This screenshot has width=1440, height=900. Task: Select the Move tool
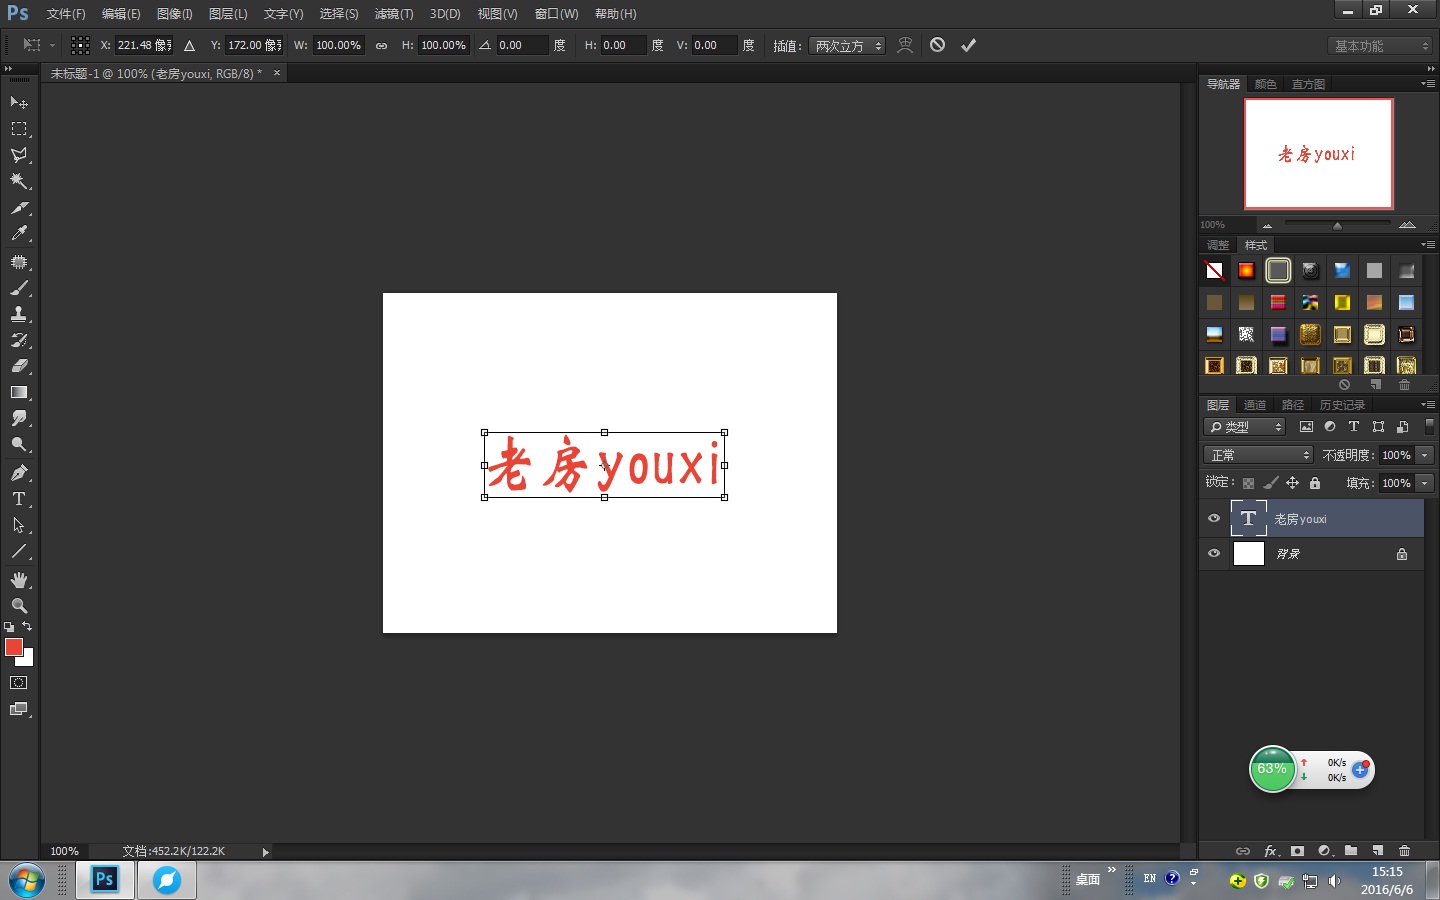point(18,103)
